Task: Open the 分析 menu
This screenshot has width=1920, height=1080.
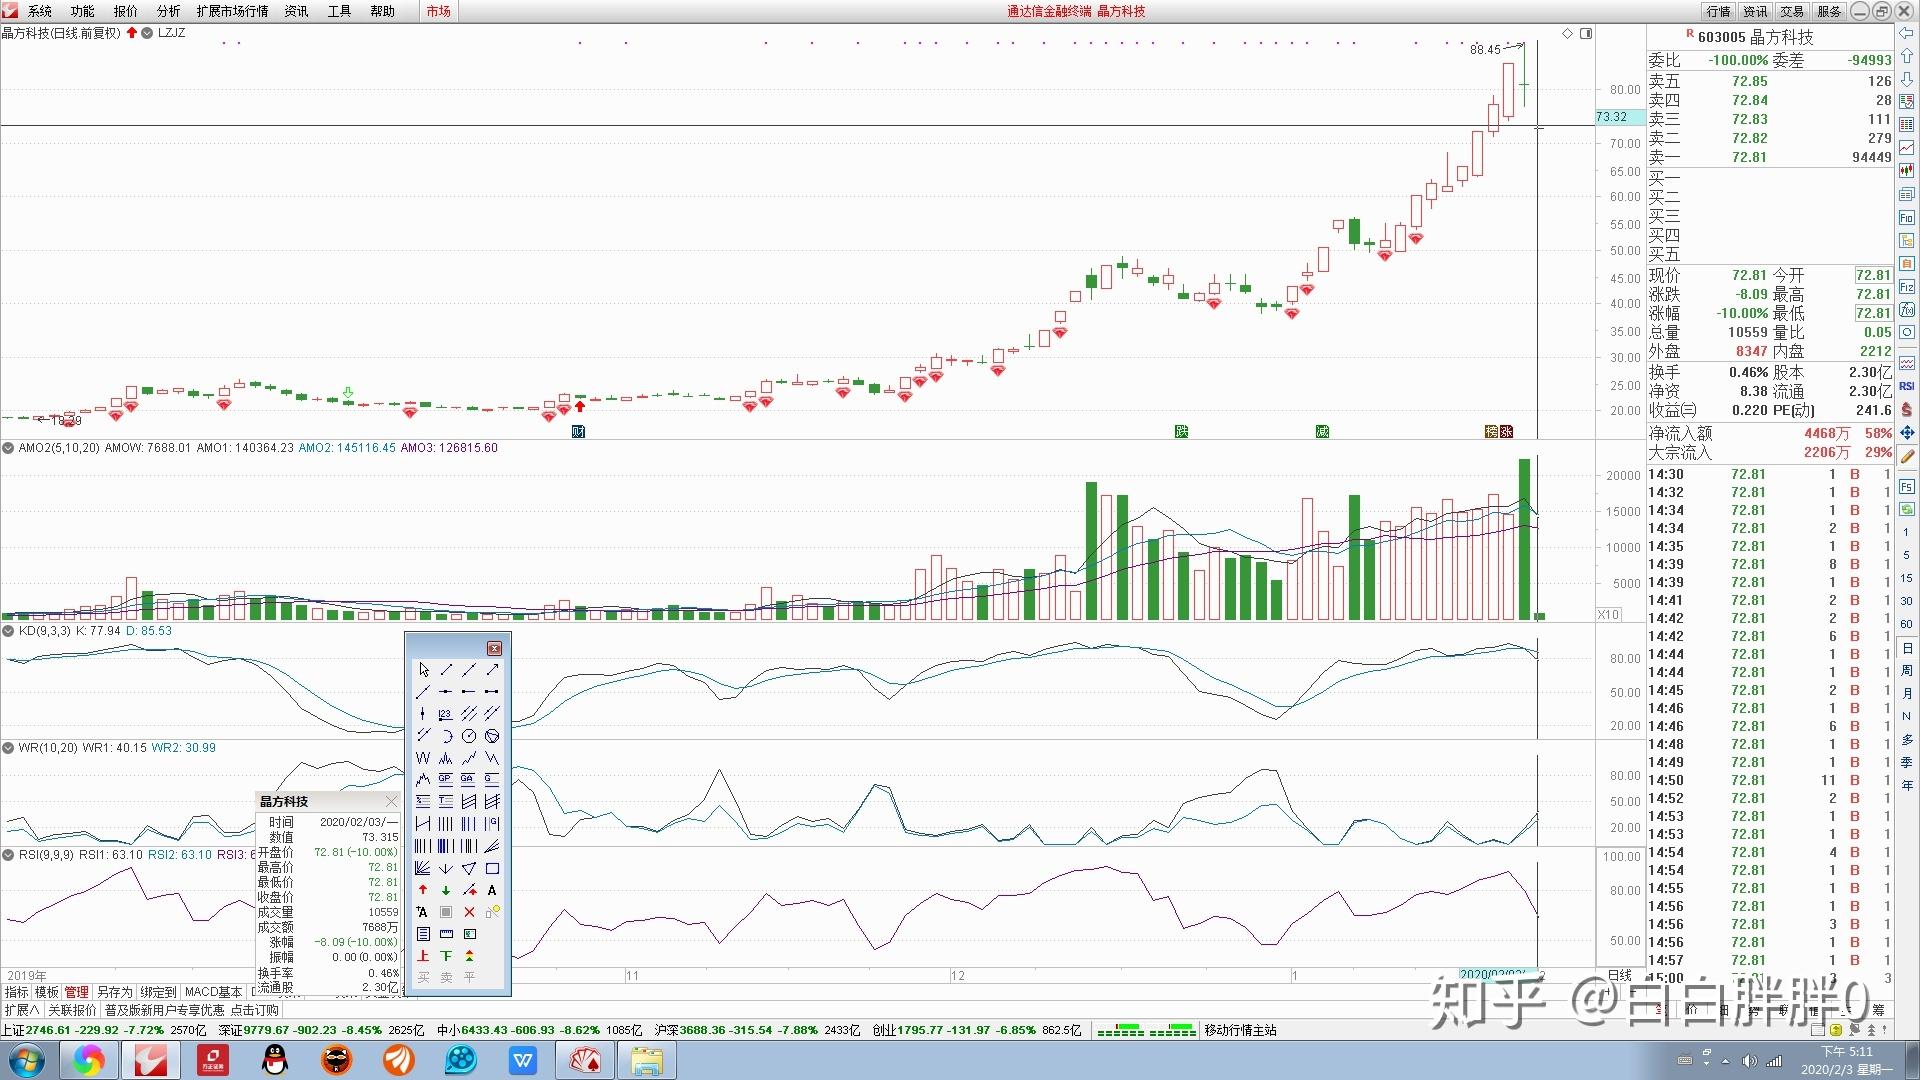Action: [169, 11]
